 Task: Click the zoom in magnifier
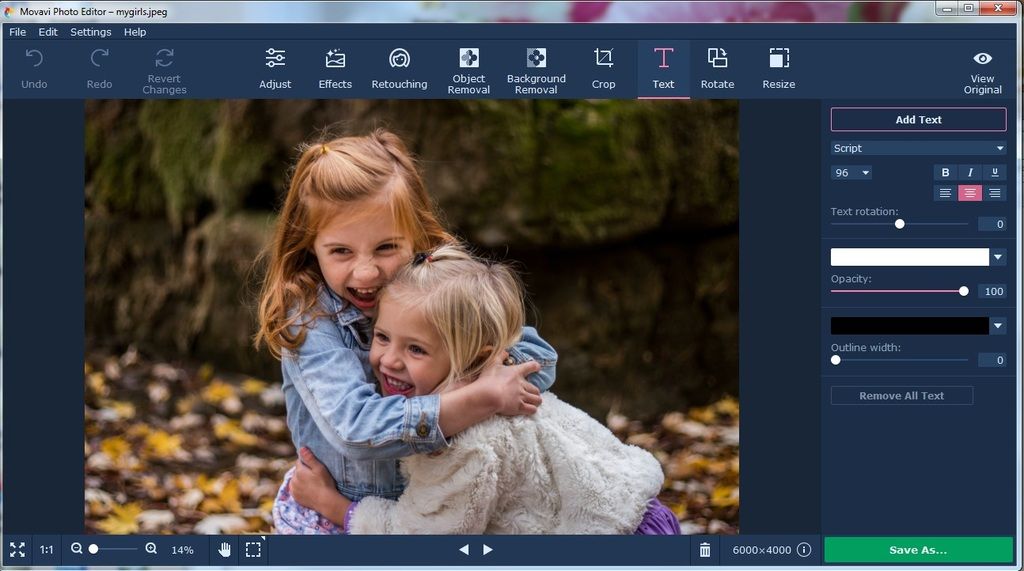coord(151,549)
